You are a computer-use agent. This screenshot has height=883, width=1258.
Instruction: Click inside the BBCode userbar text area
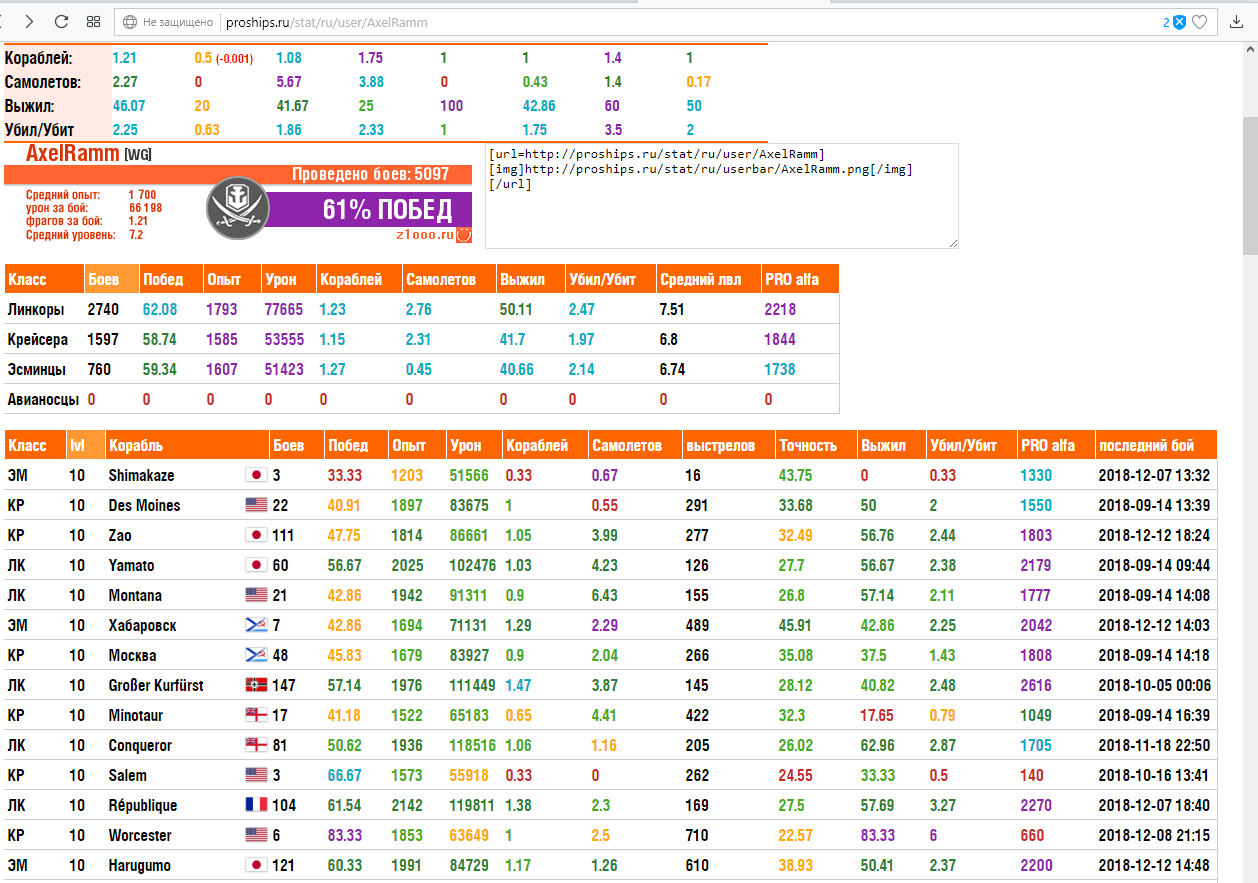721,195
